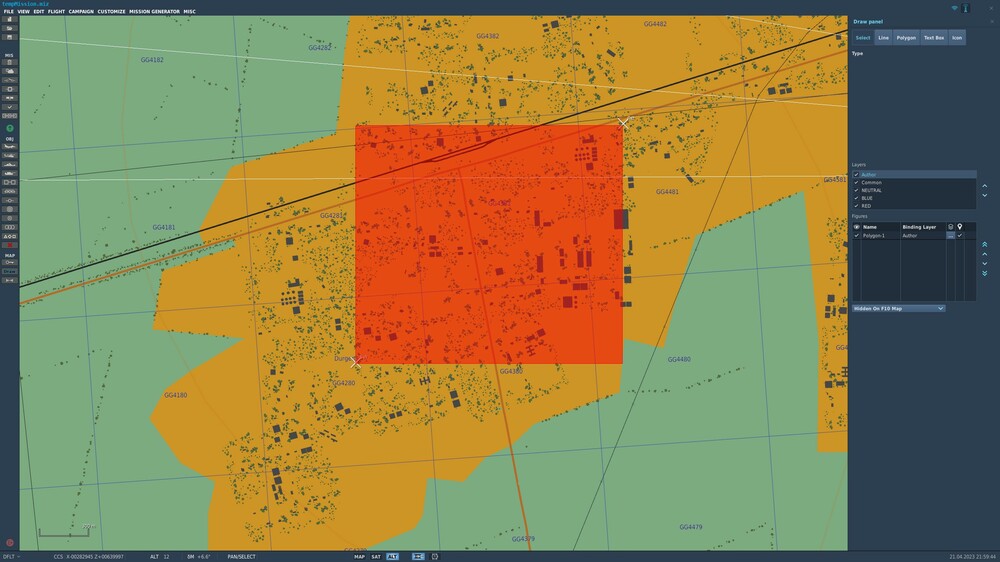Click the checkmark icon in MIS section
This screenshot has width=1000, height=562.
click(x=10, y=107)
